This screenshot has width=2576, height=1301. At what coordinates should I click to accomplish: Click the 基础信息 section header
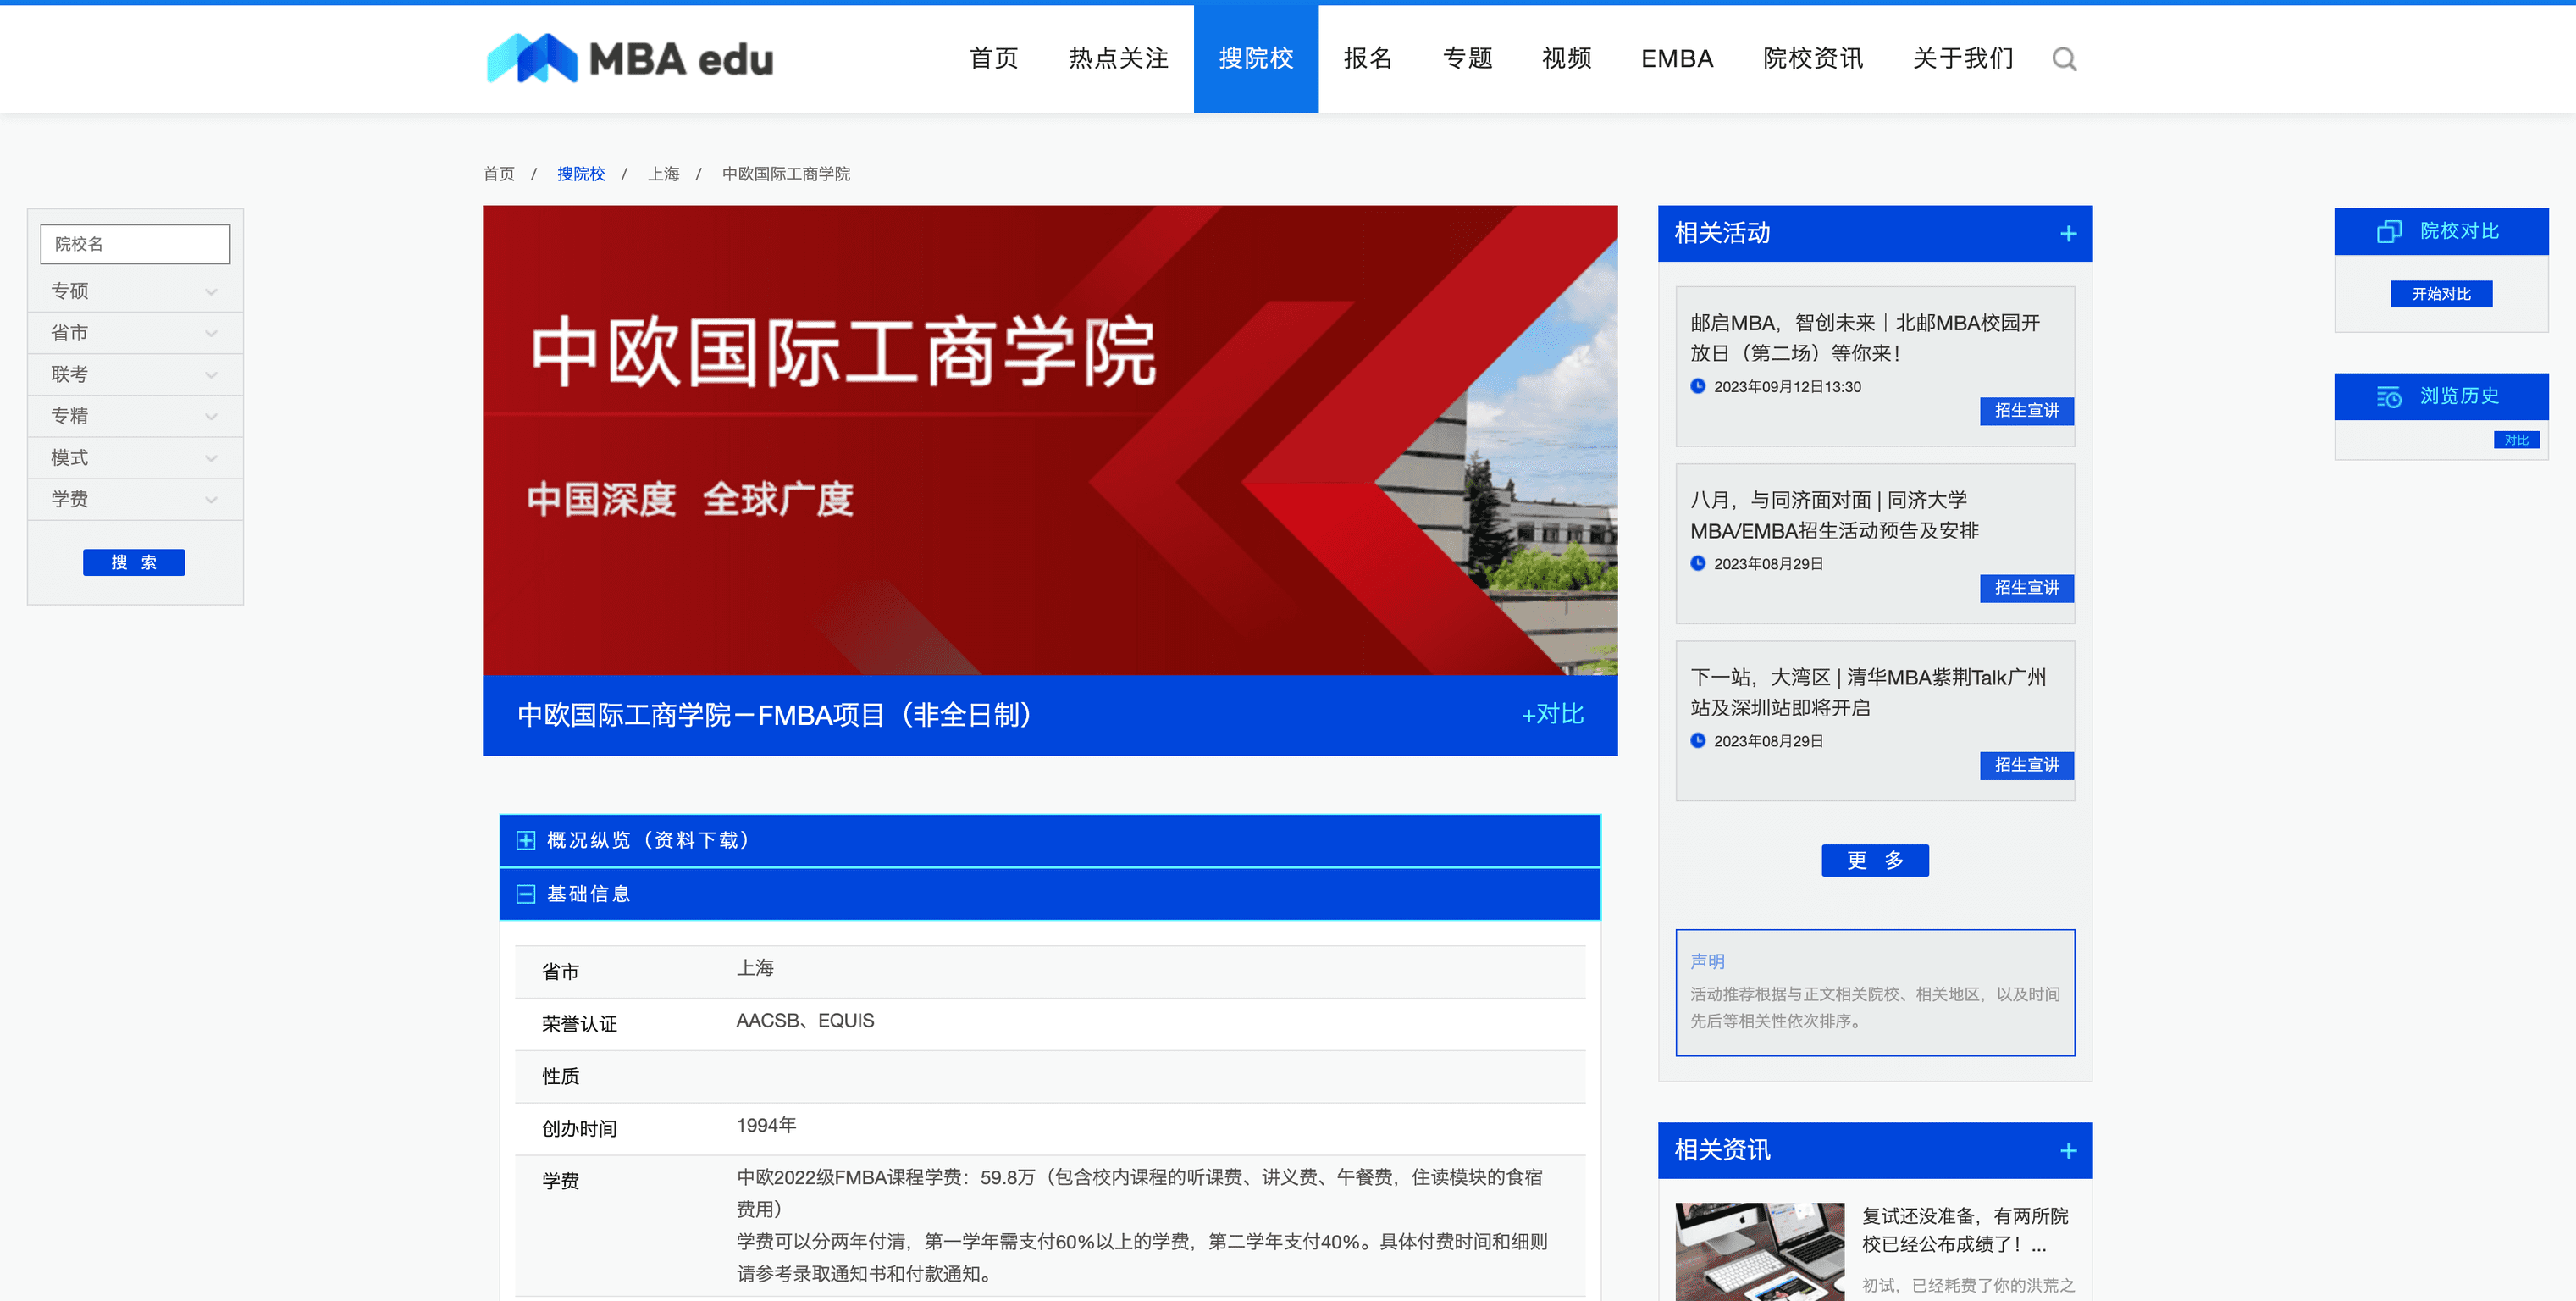1050,894
